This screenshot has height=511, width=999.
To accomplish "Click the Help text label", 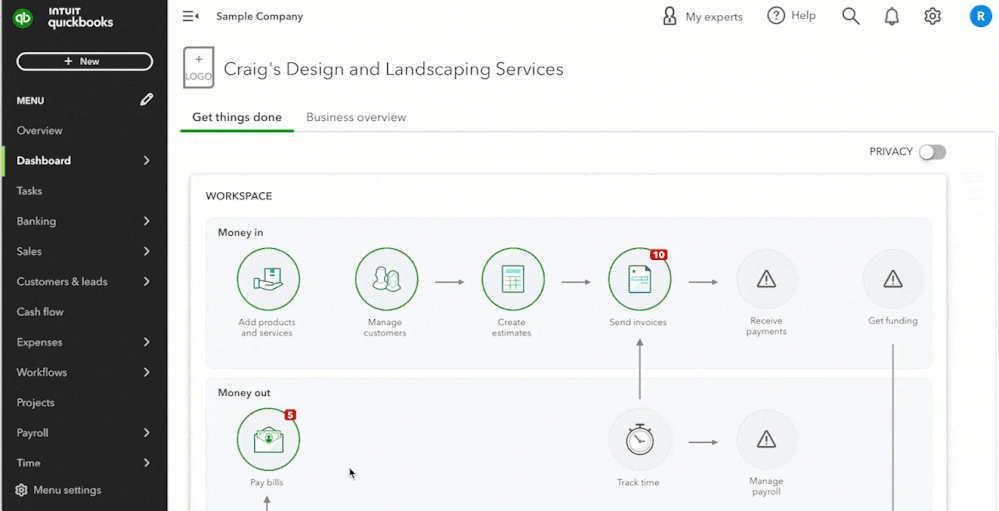I will (803, 16).
